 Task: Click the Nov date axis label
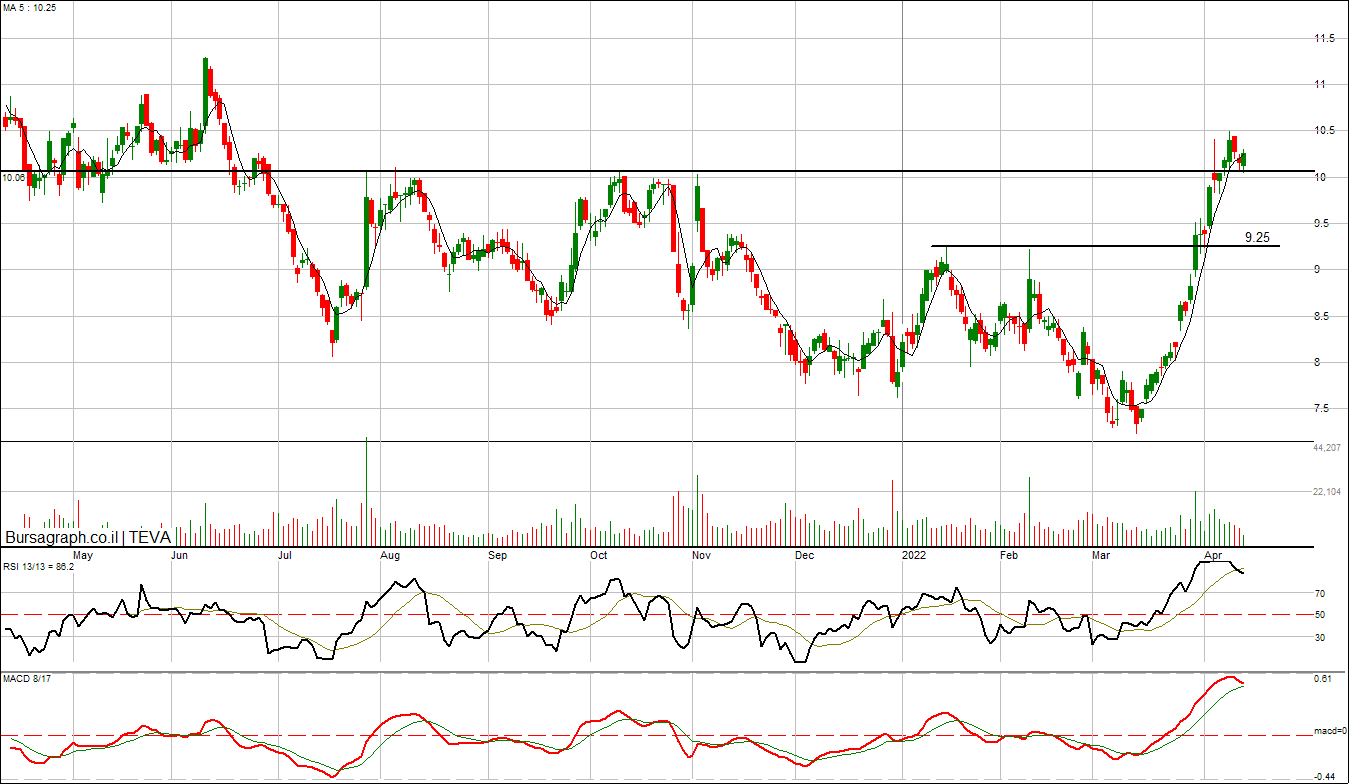click(x=701, y=554)
